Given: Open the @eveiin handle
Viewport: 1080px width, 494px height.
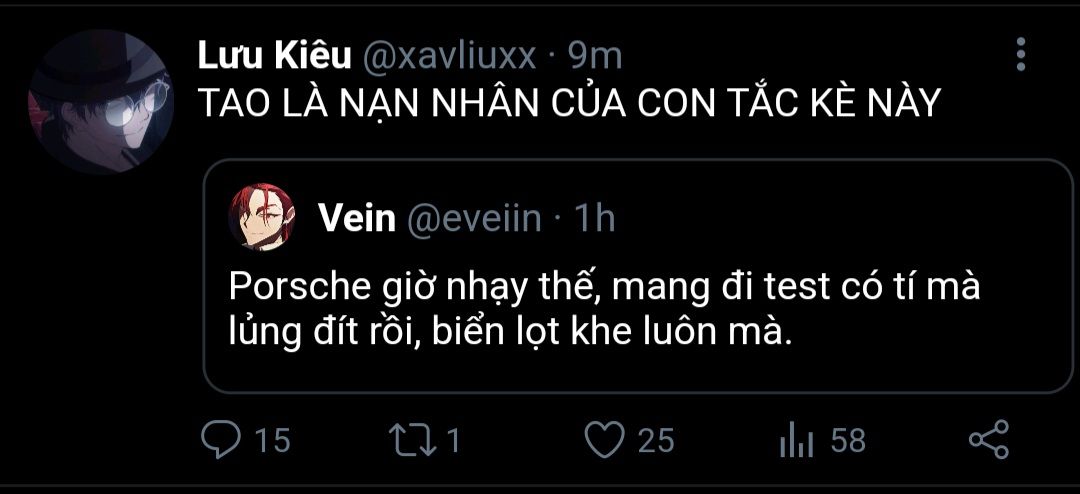Looking at the screenshot, I should coord(475,218).
